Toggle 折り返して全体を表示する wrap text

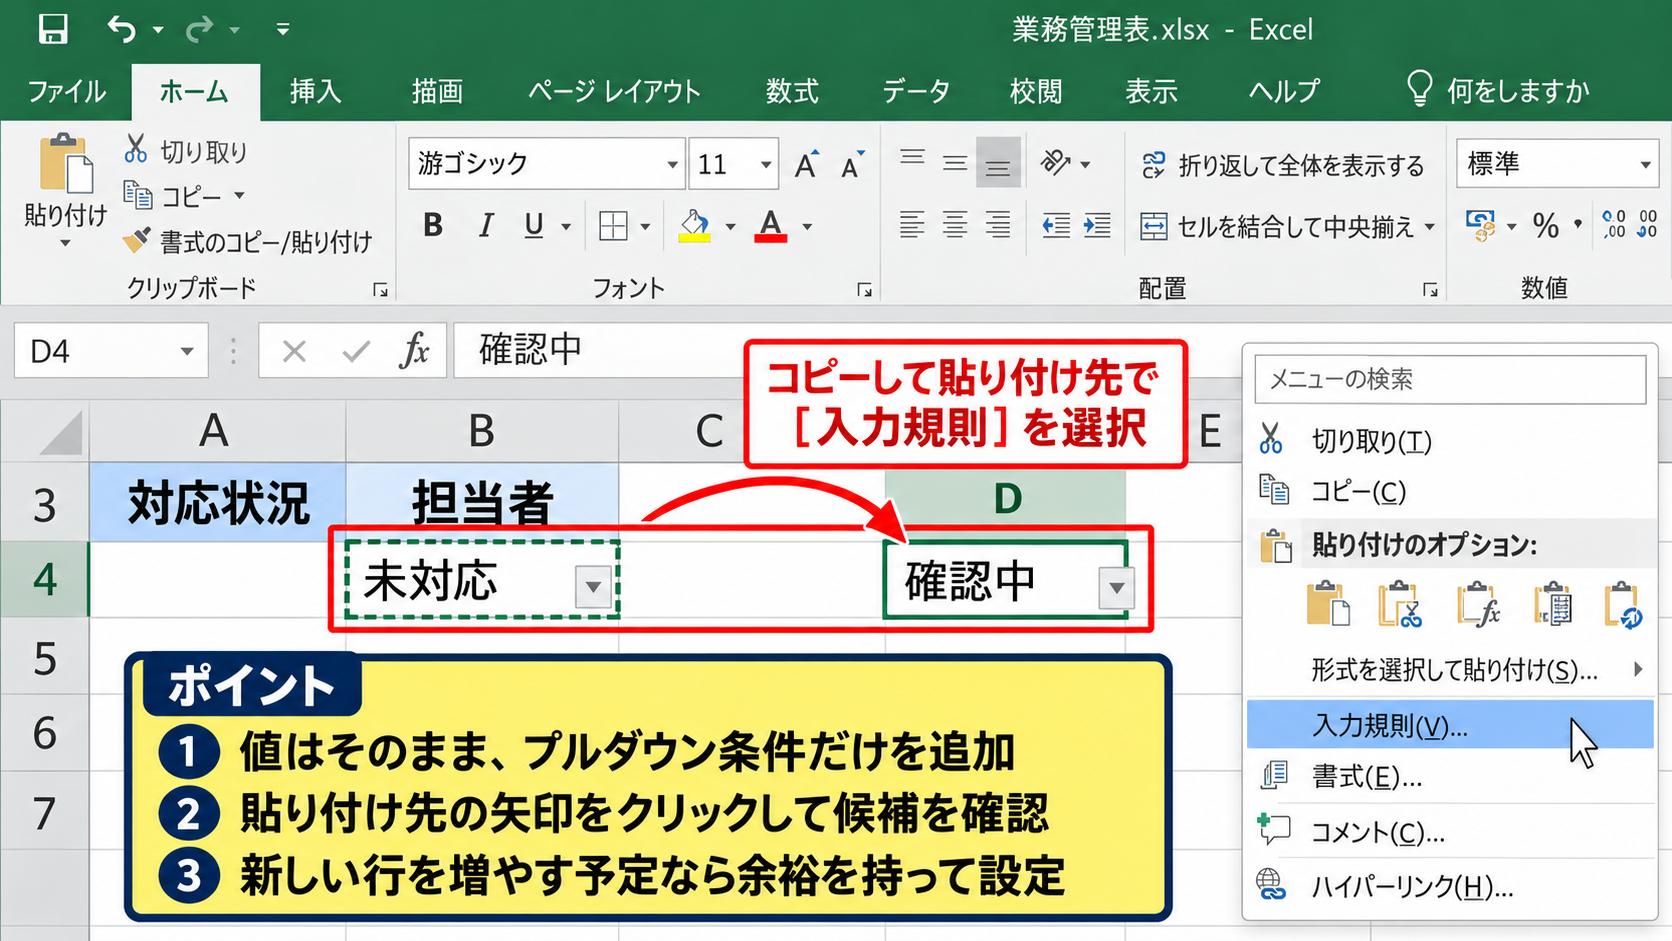[1283, 165]
